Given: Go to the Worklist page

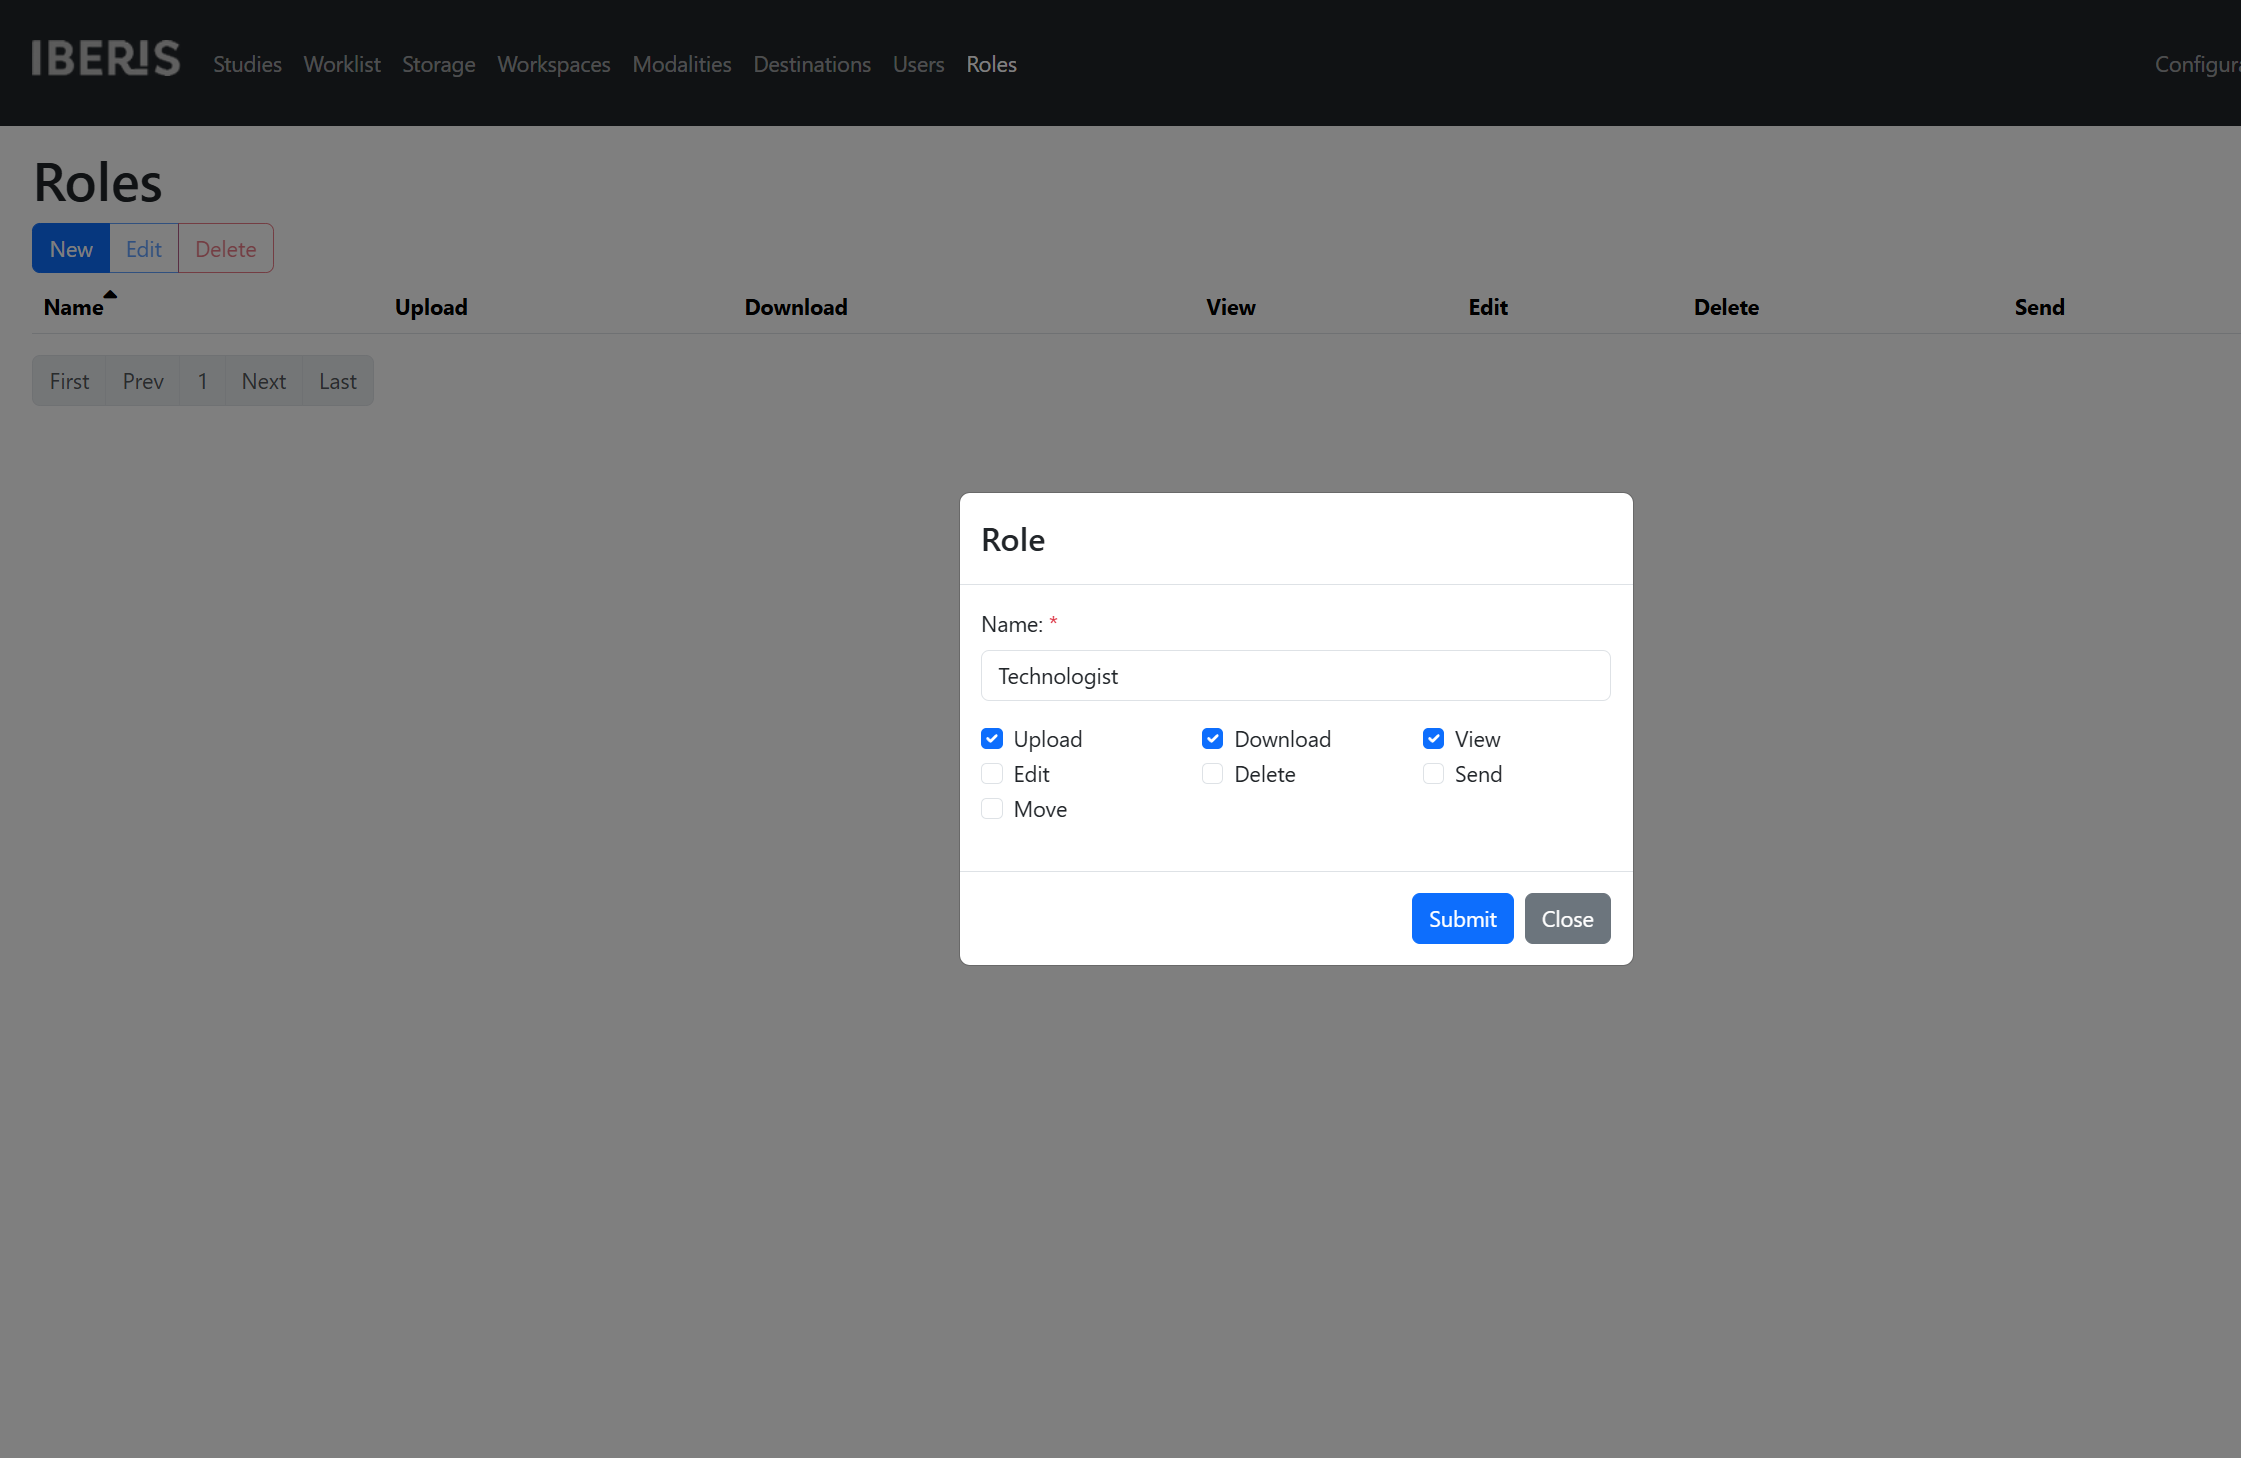Looking at the screenshot, I should tap(342, 64).
